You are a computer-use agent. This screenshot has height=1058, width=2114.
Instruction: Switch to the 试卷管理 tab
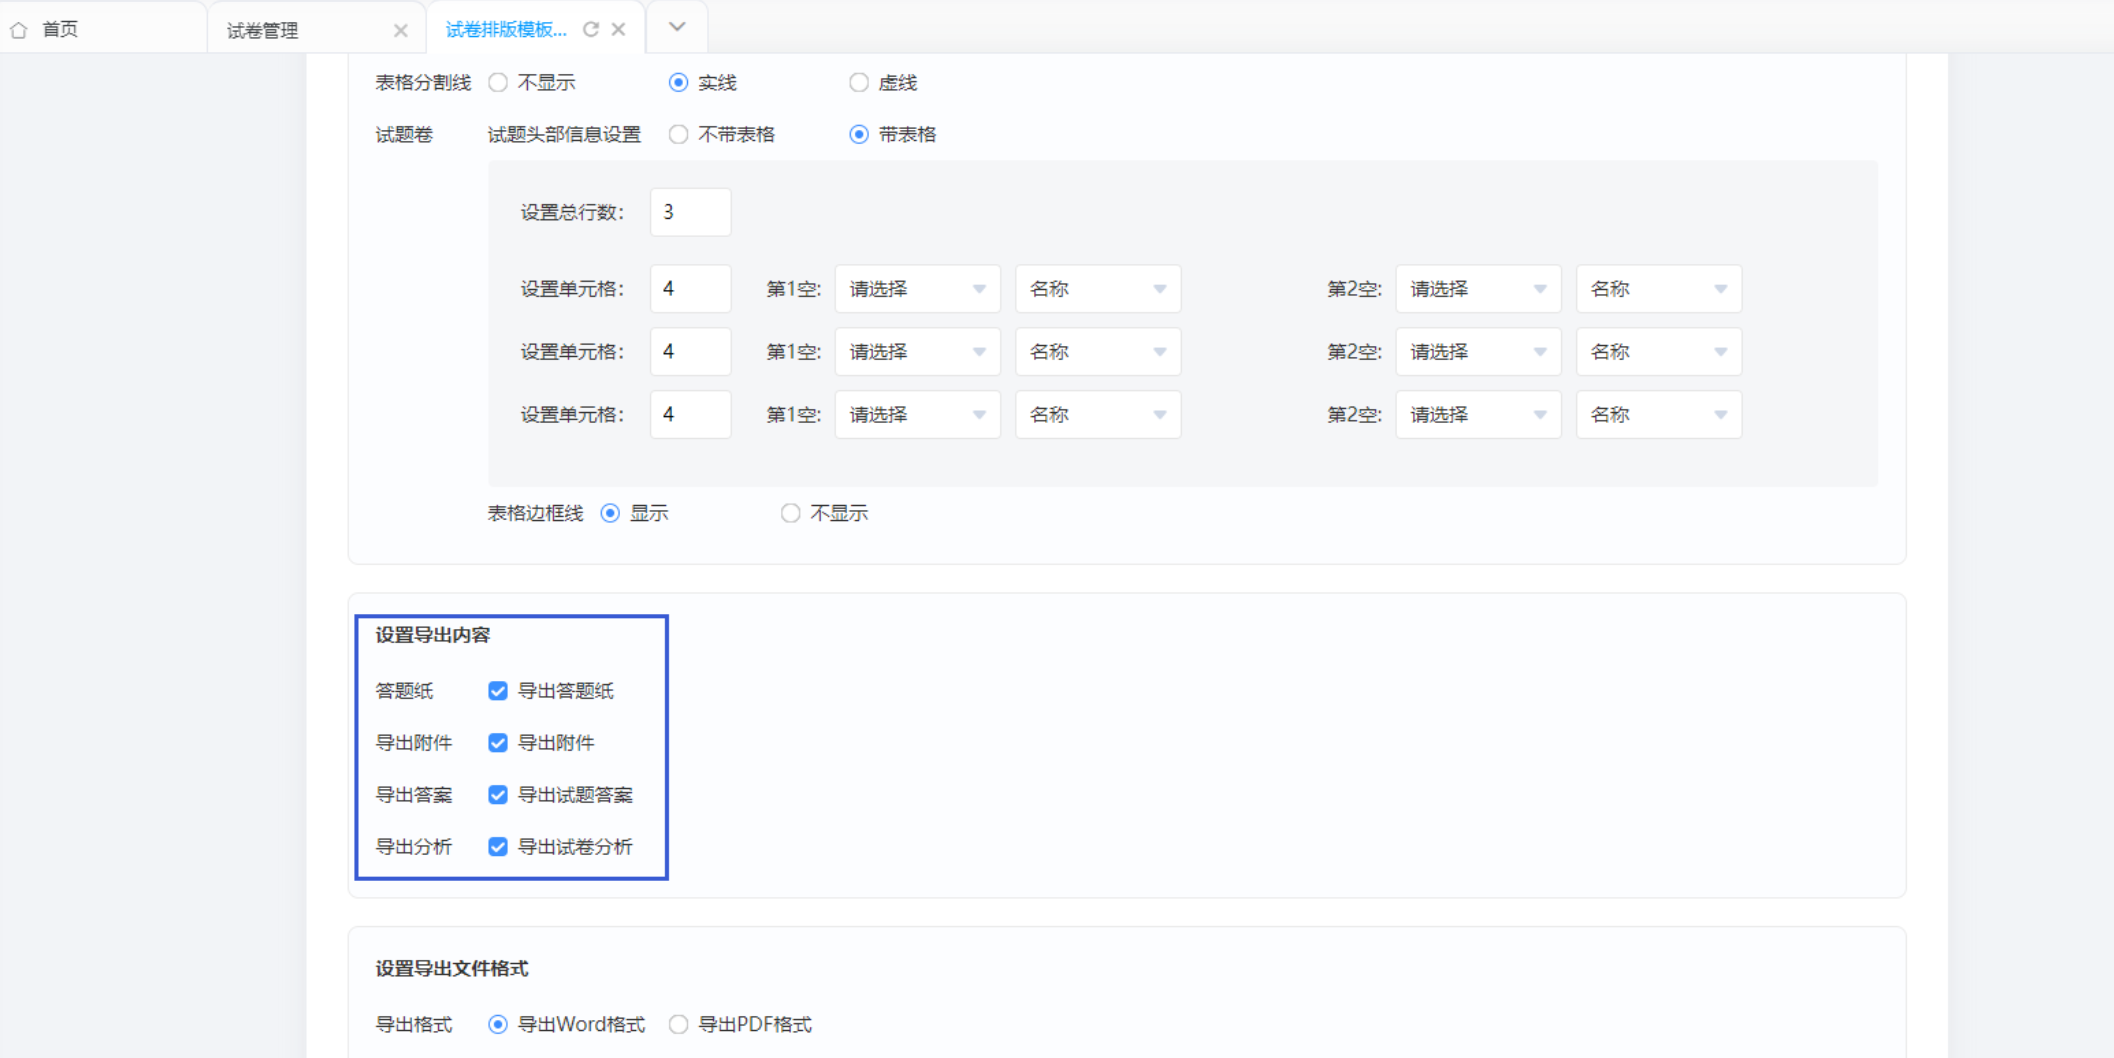tap(263, 31)
